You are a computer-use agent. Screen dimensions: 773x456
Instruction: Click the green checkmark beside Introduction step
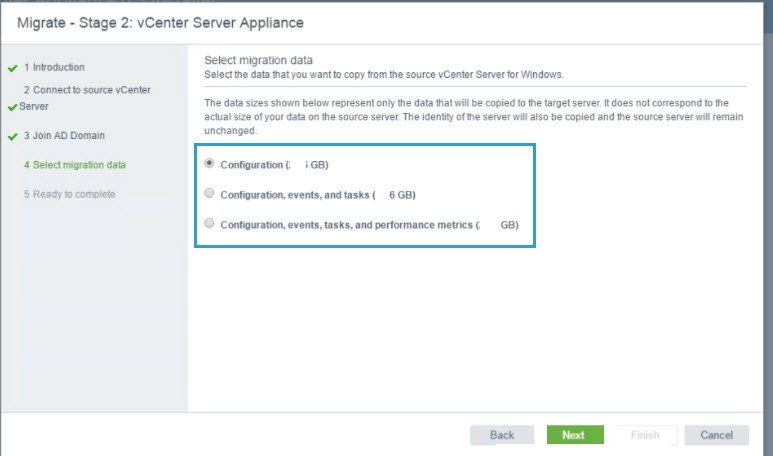tap(12, 68)
